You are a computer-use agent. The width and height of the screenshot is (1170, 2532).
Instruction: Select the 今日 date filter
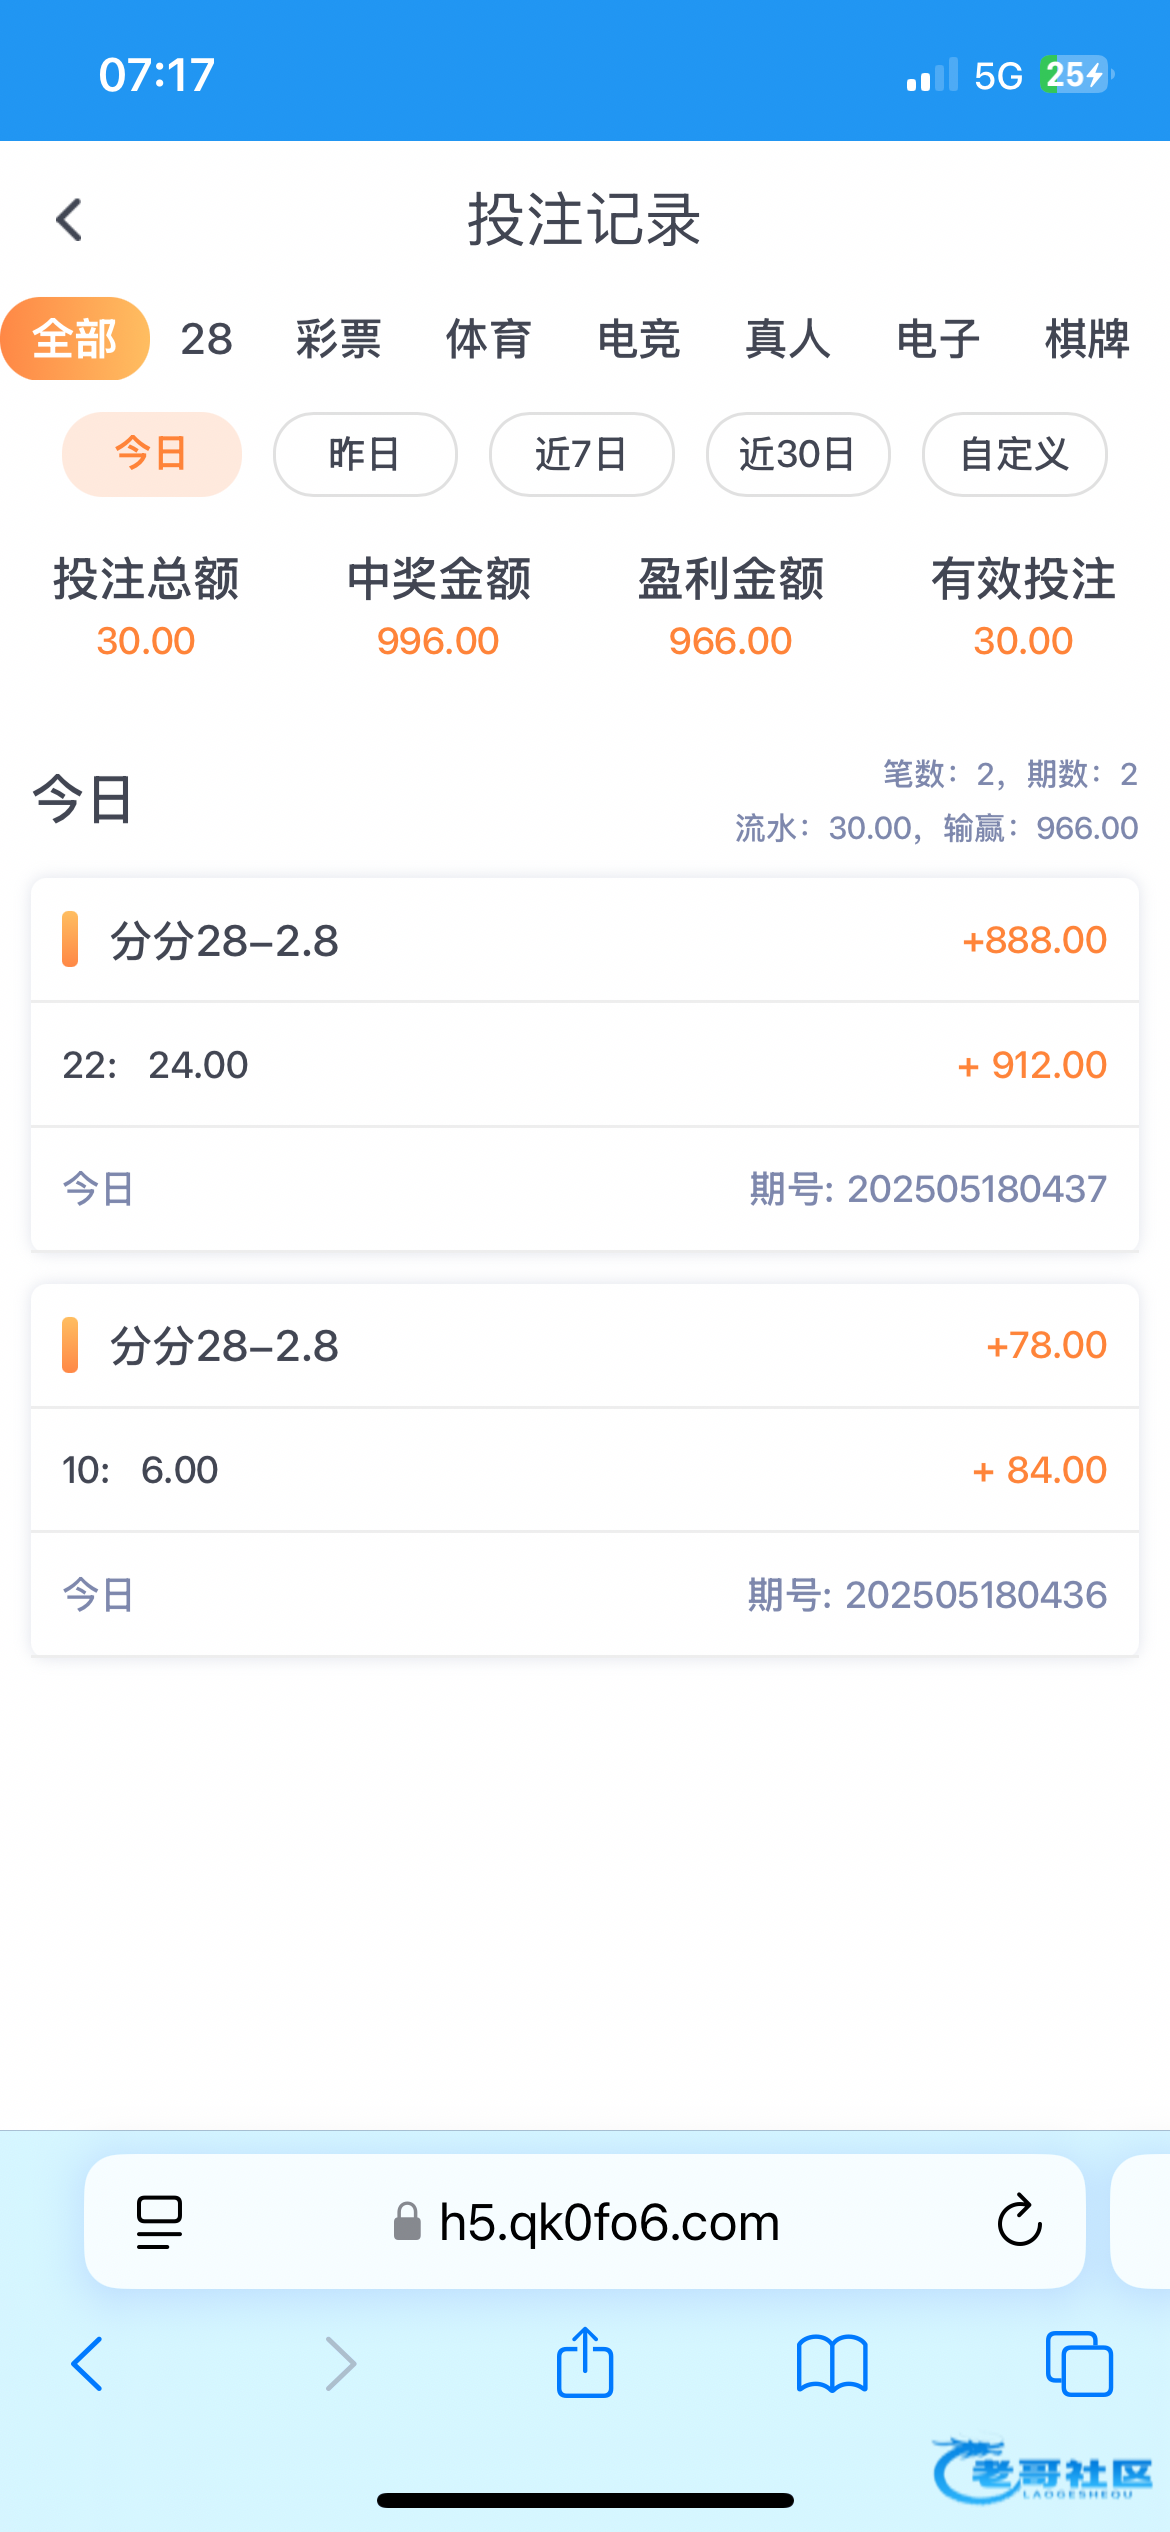tap(151, 454)
